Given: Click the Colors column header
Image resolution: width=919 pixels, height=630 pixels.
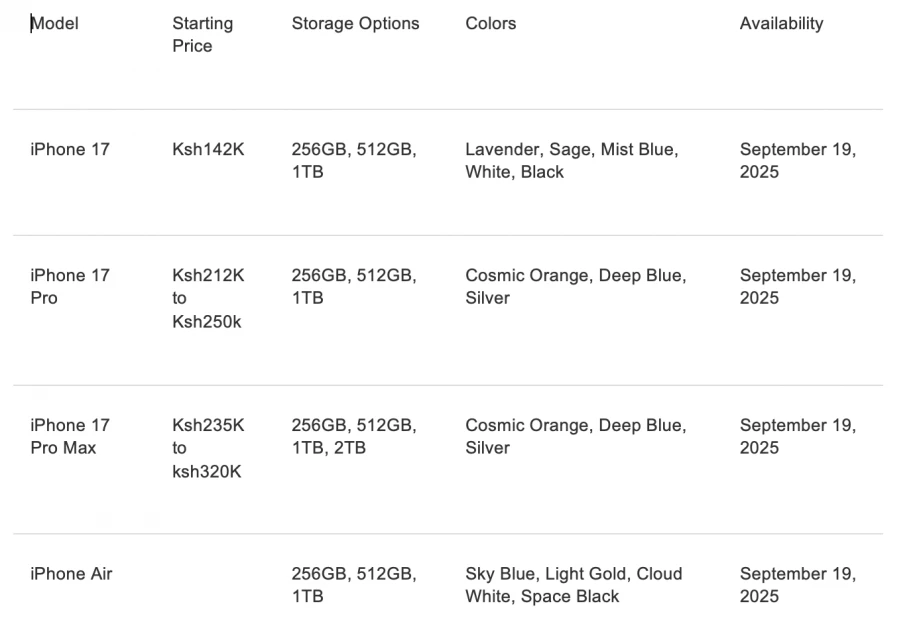Looking at the screenshot, I should pos(491,23).
